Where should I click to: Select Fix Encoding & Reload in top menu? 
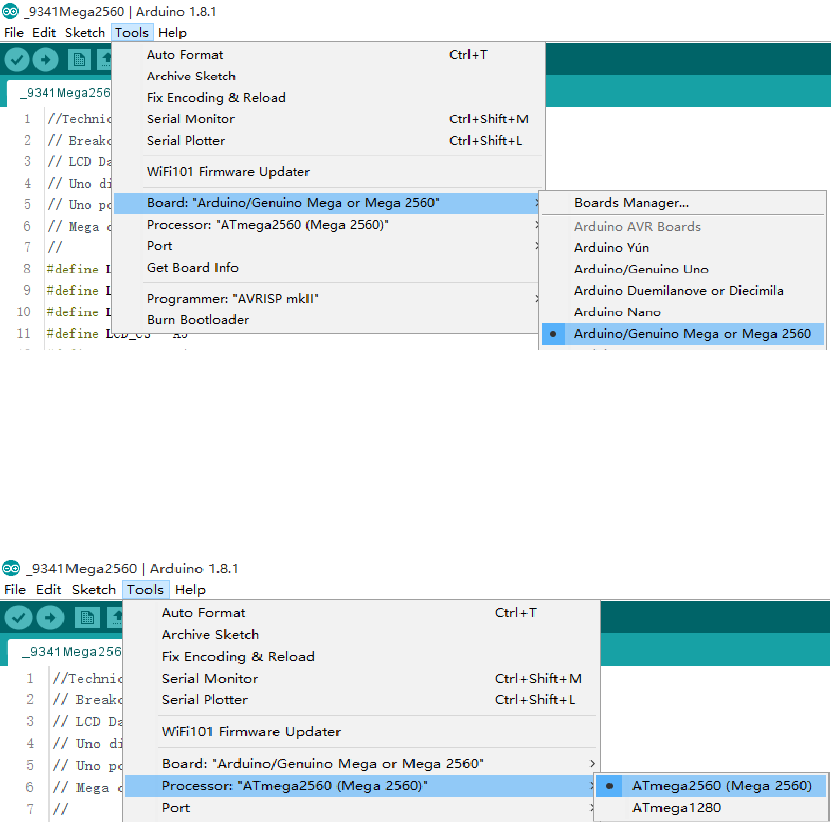(x=329, y=98)
